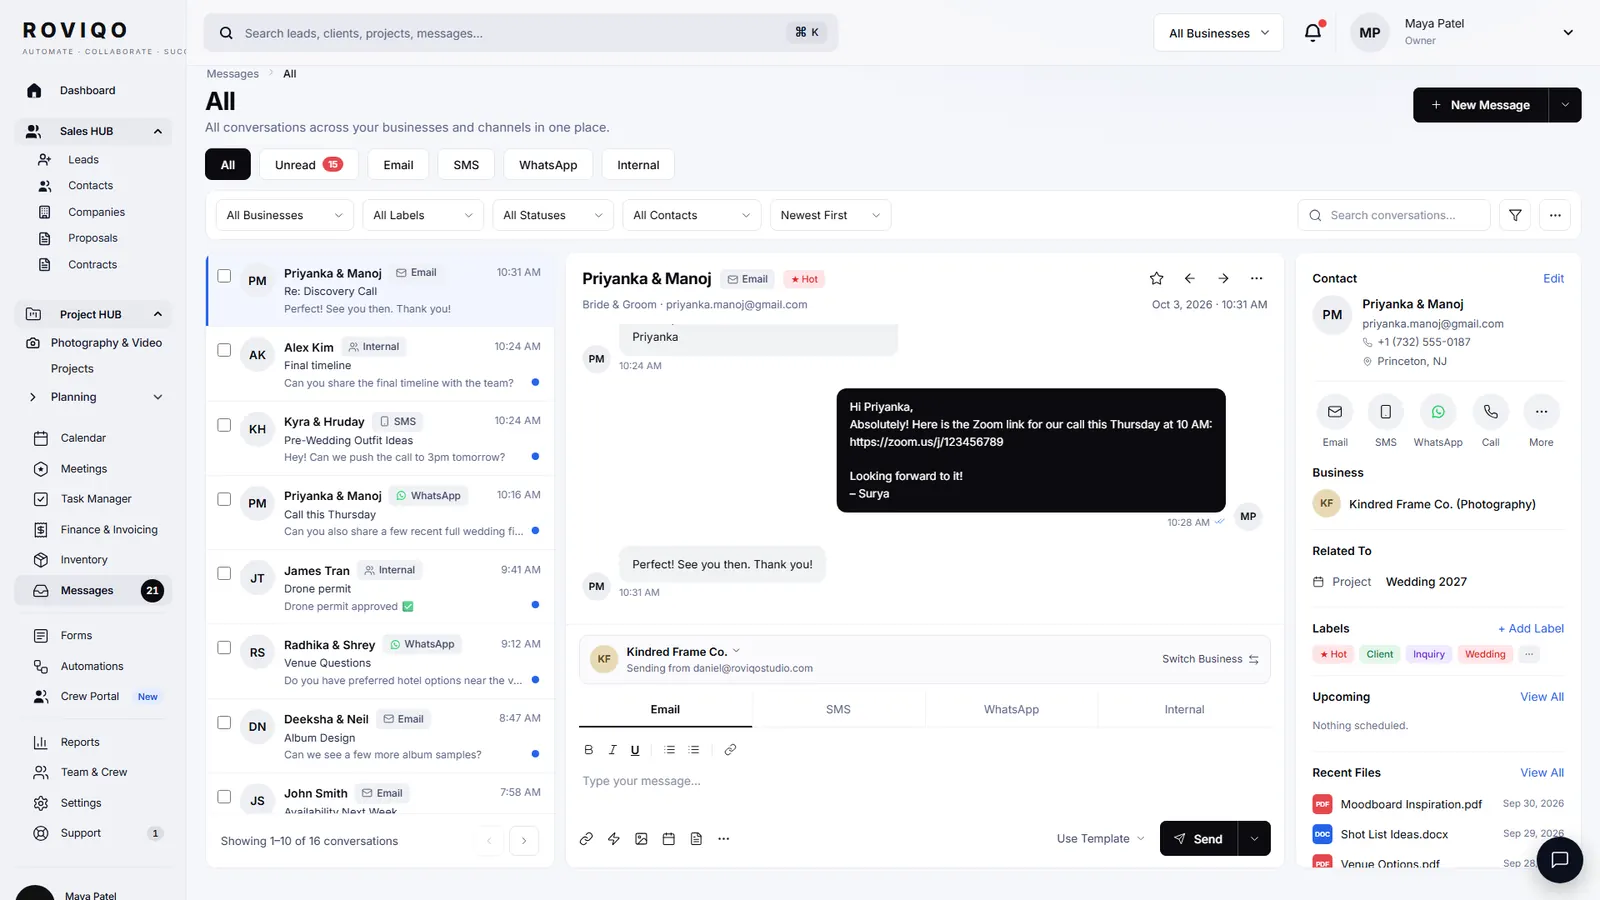Switch to the WhatsApp filter tab
Screen dimensions: 1600x900
click(x=548, y=165)
